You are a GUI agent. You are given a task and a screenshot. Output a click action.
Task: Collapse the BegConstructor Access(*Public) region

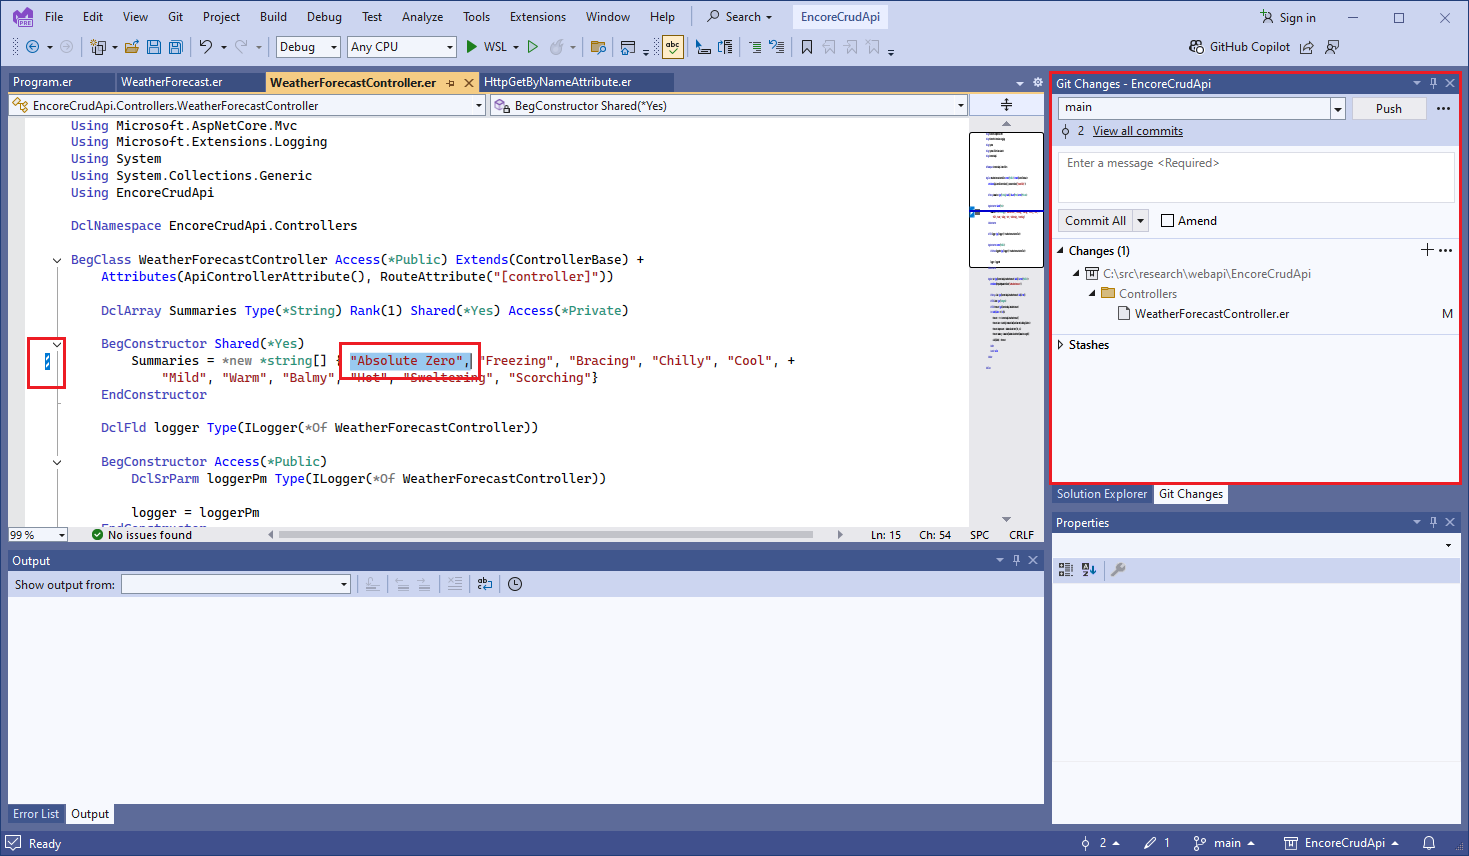click(57, 462)
